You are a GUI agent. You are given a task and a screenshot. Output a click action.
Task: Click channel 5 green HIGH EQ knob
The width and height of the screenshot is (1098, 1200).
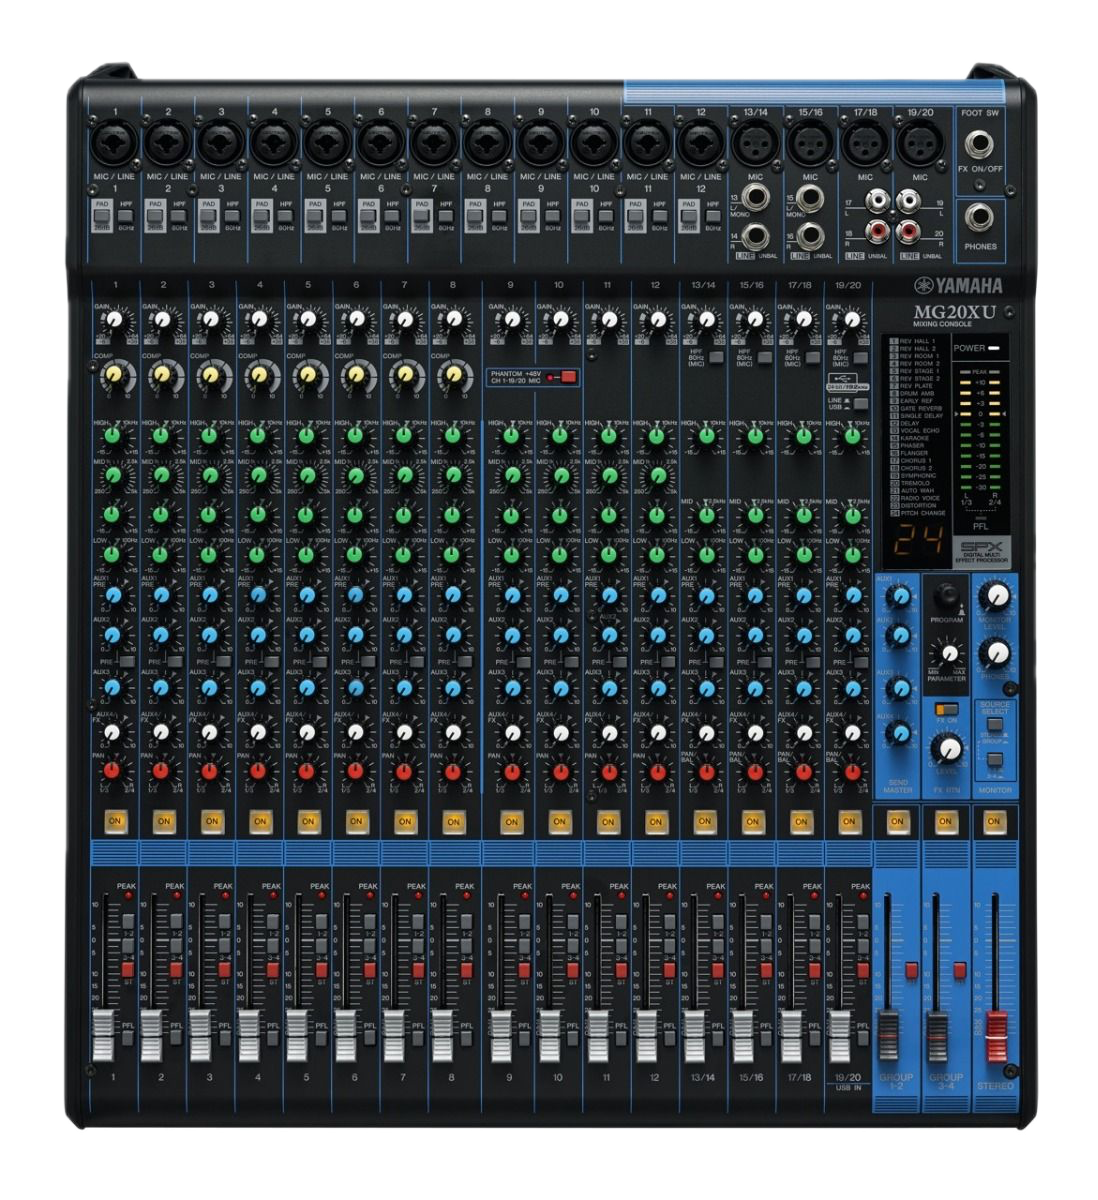click(x=307, y=435)
